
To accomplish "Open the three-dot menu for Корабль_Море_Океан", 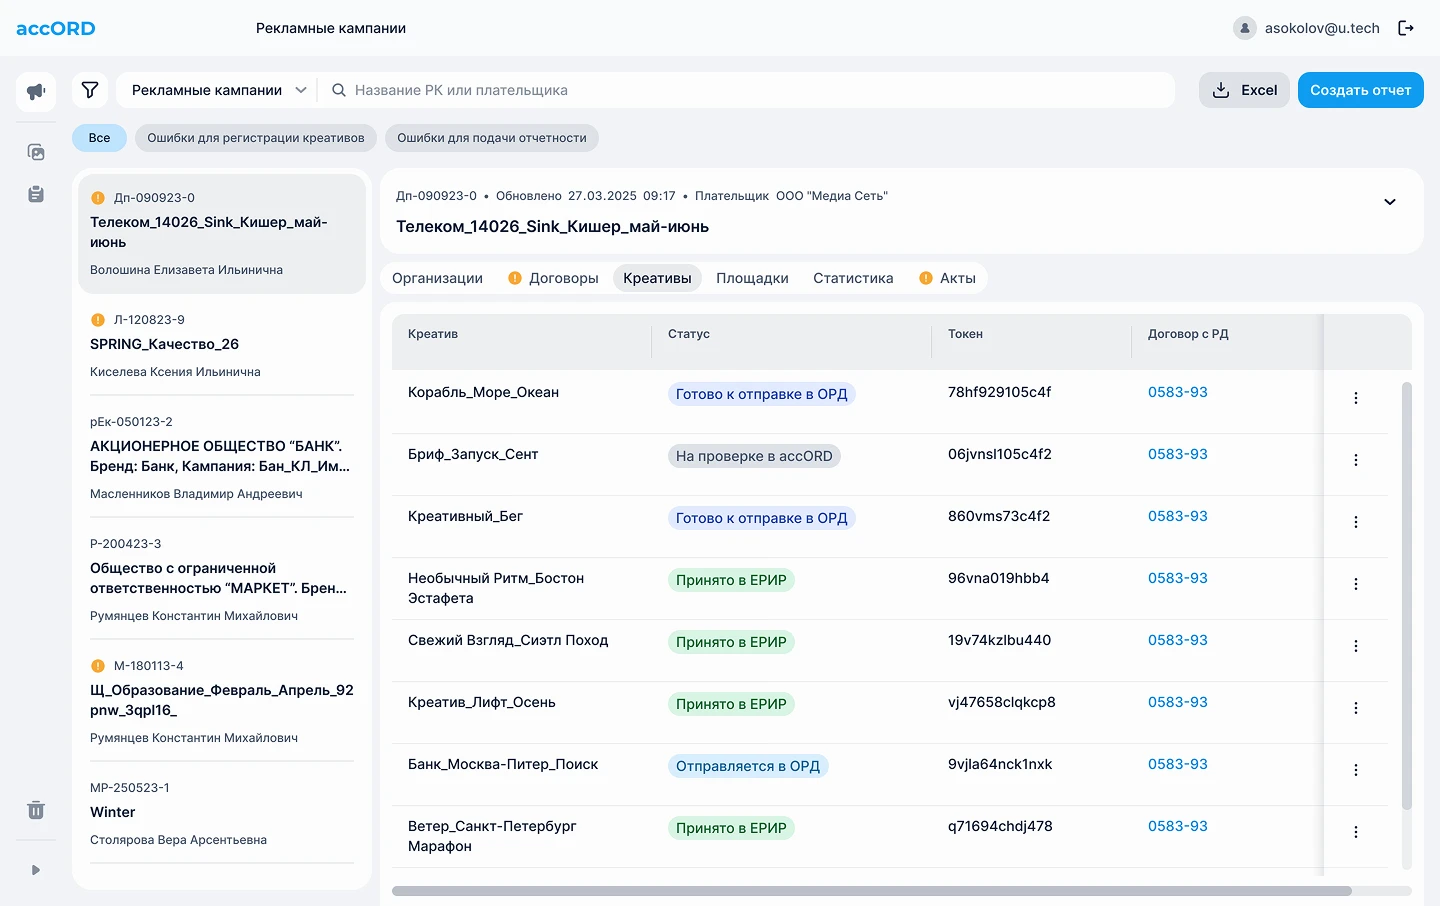I will [1356, 398].
